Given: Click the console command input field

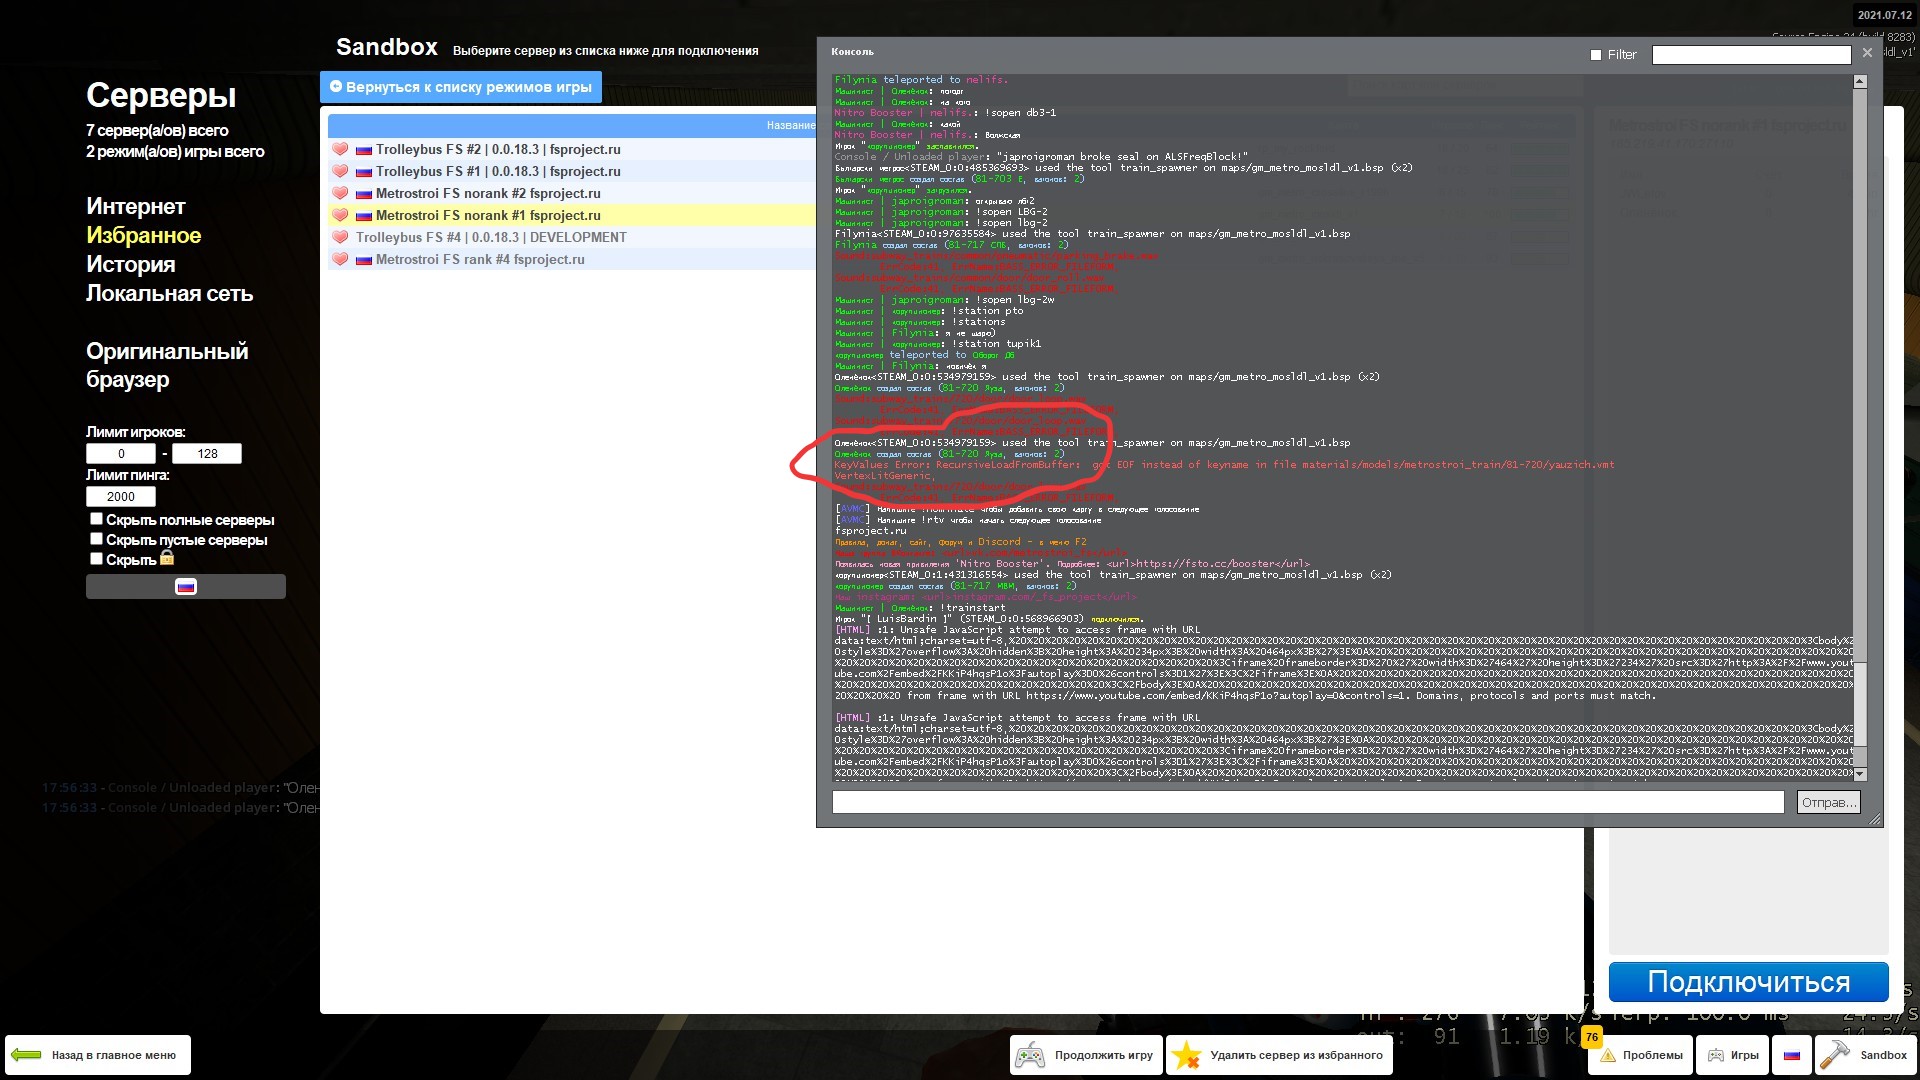Looking at the screenshot, I should coord(1307,802).
